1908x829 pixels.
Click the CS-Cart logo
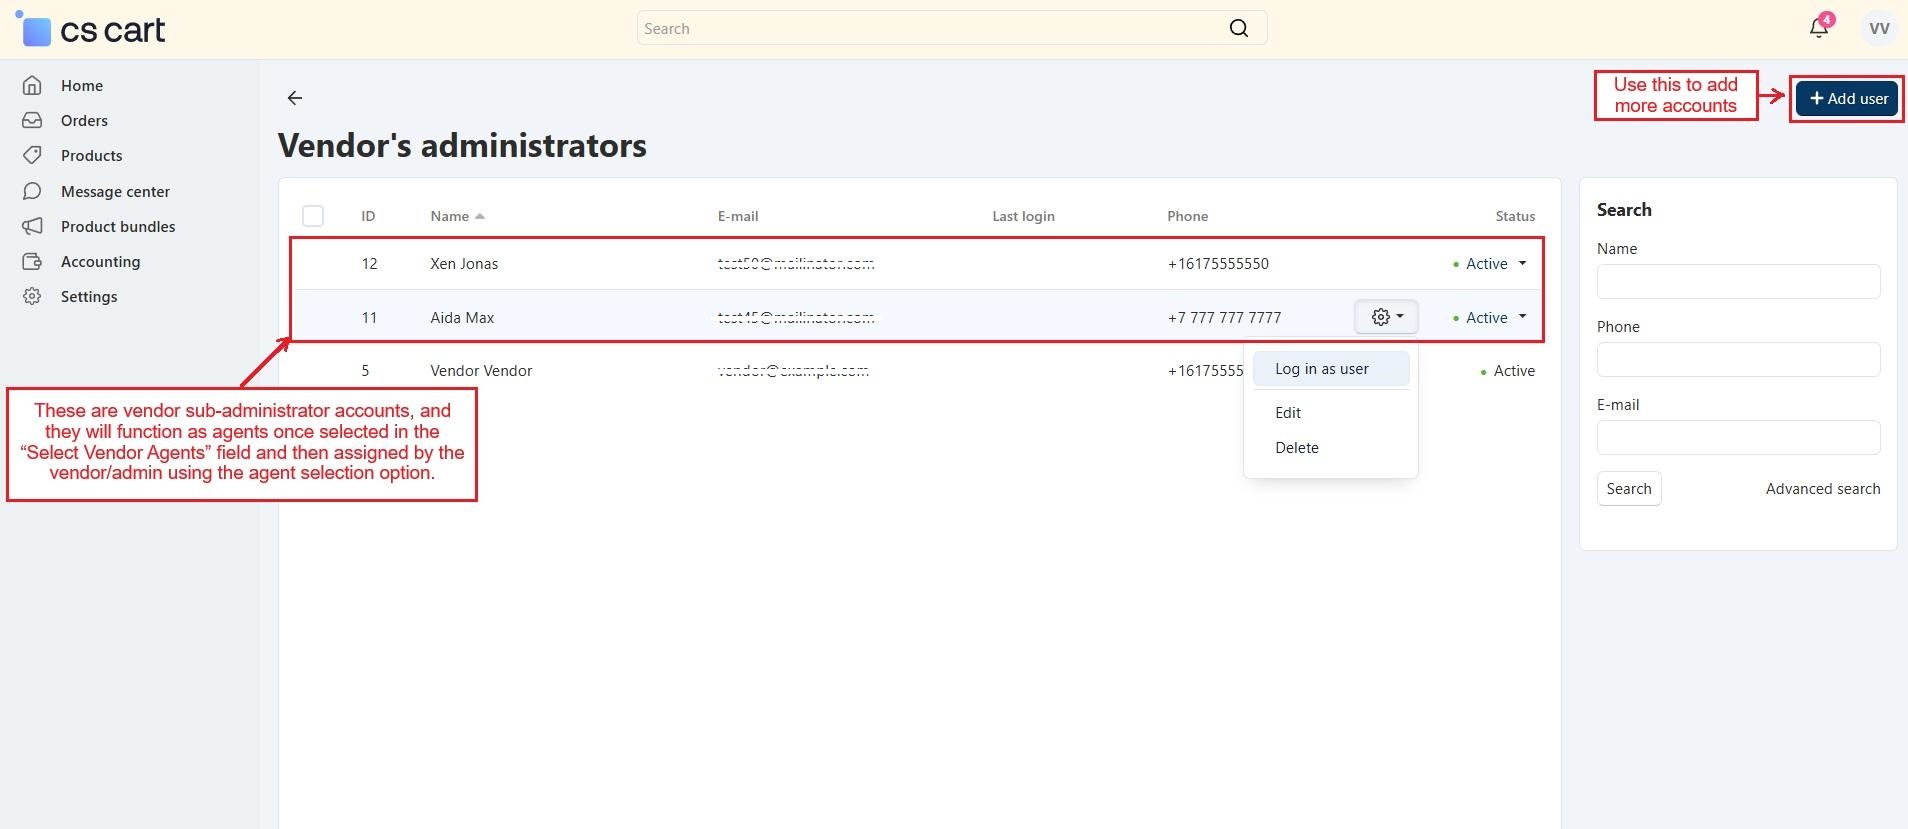pos(92,30)
